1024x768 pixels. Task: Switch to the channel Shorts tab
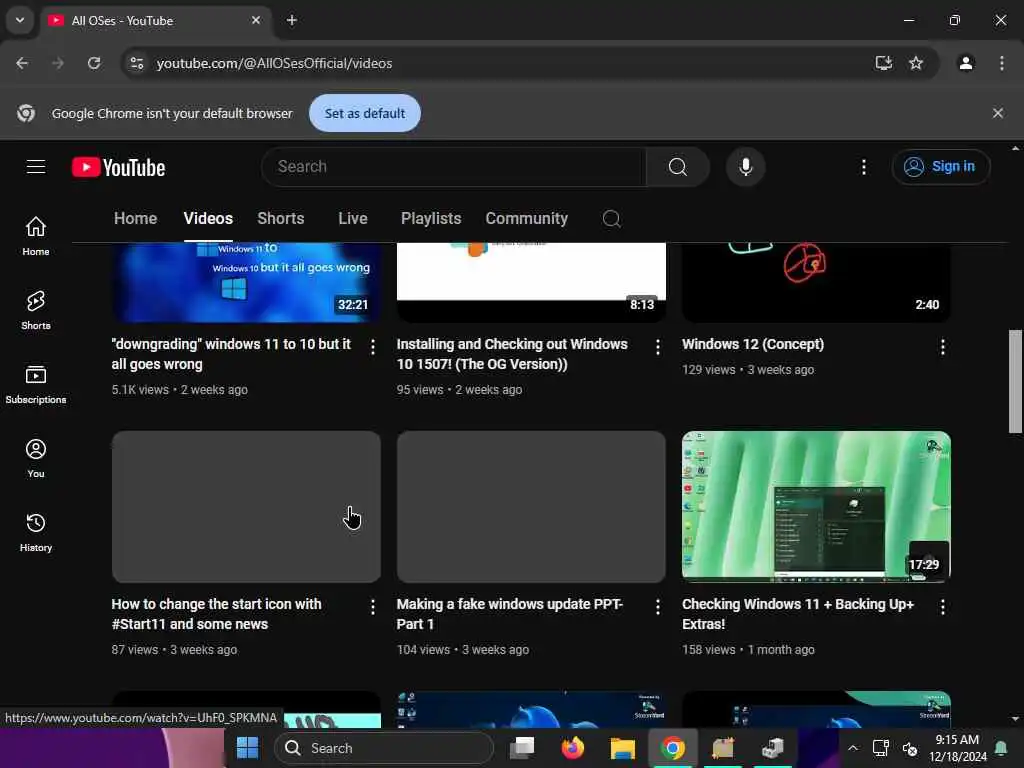[x=280, y=218]
